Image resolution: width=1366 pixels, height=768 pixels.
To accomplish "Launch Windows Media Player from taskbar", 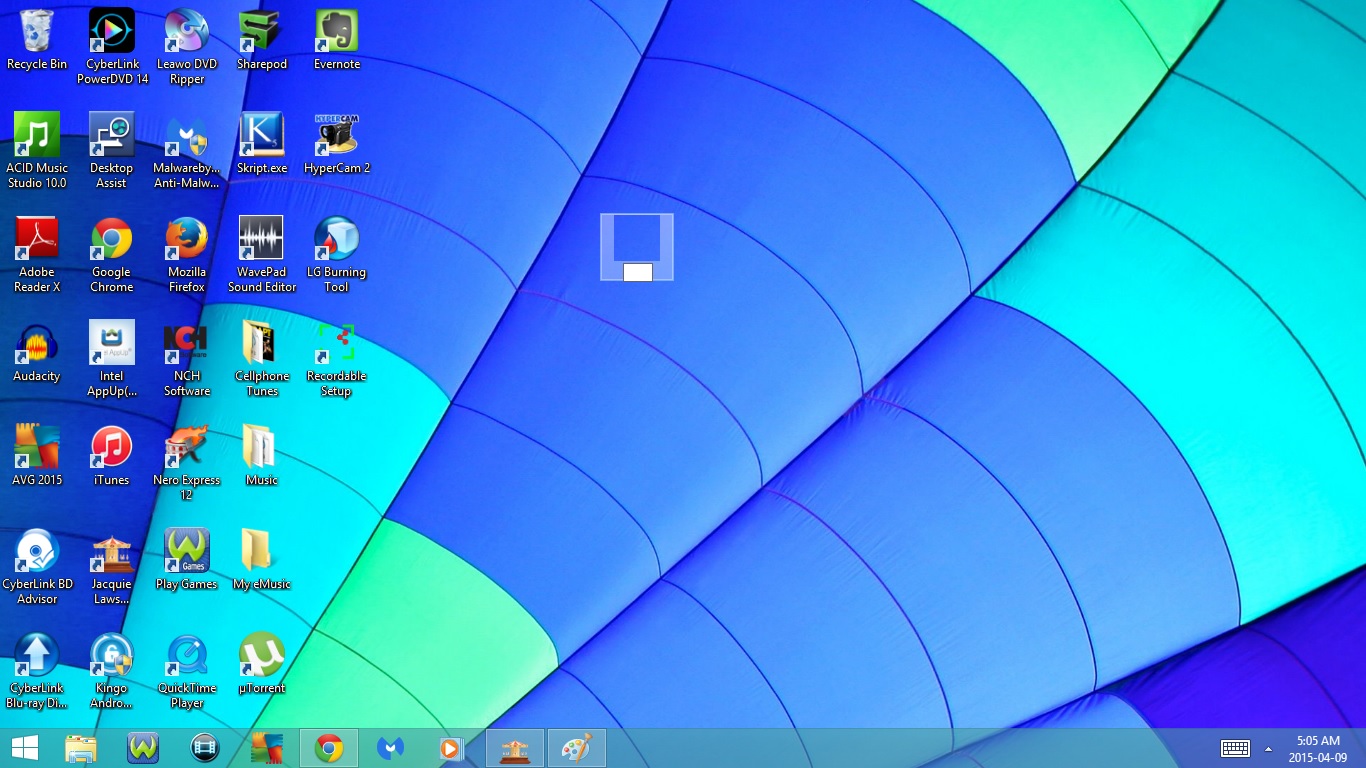I will point(452,748).
